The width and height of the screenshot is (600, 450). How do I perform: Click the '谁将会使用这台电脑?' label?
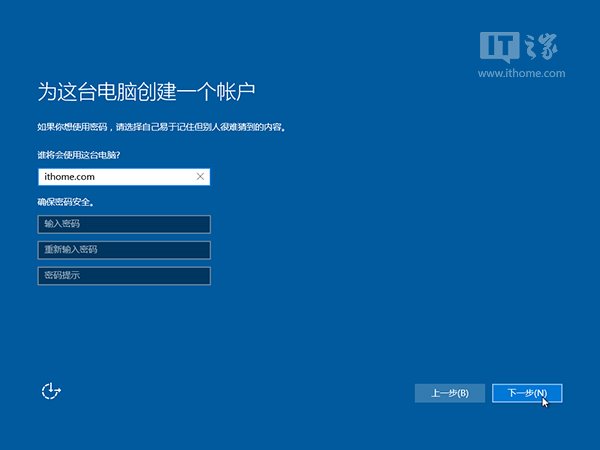pyautogui.click(x=85, y=154)
